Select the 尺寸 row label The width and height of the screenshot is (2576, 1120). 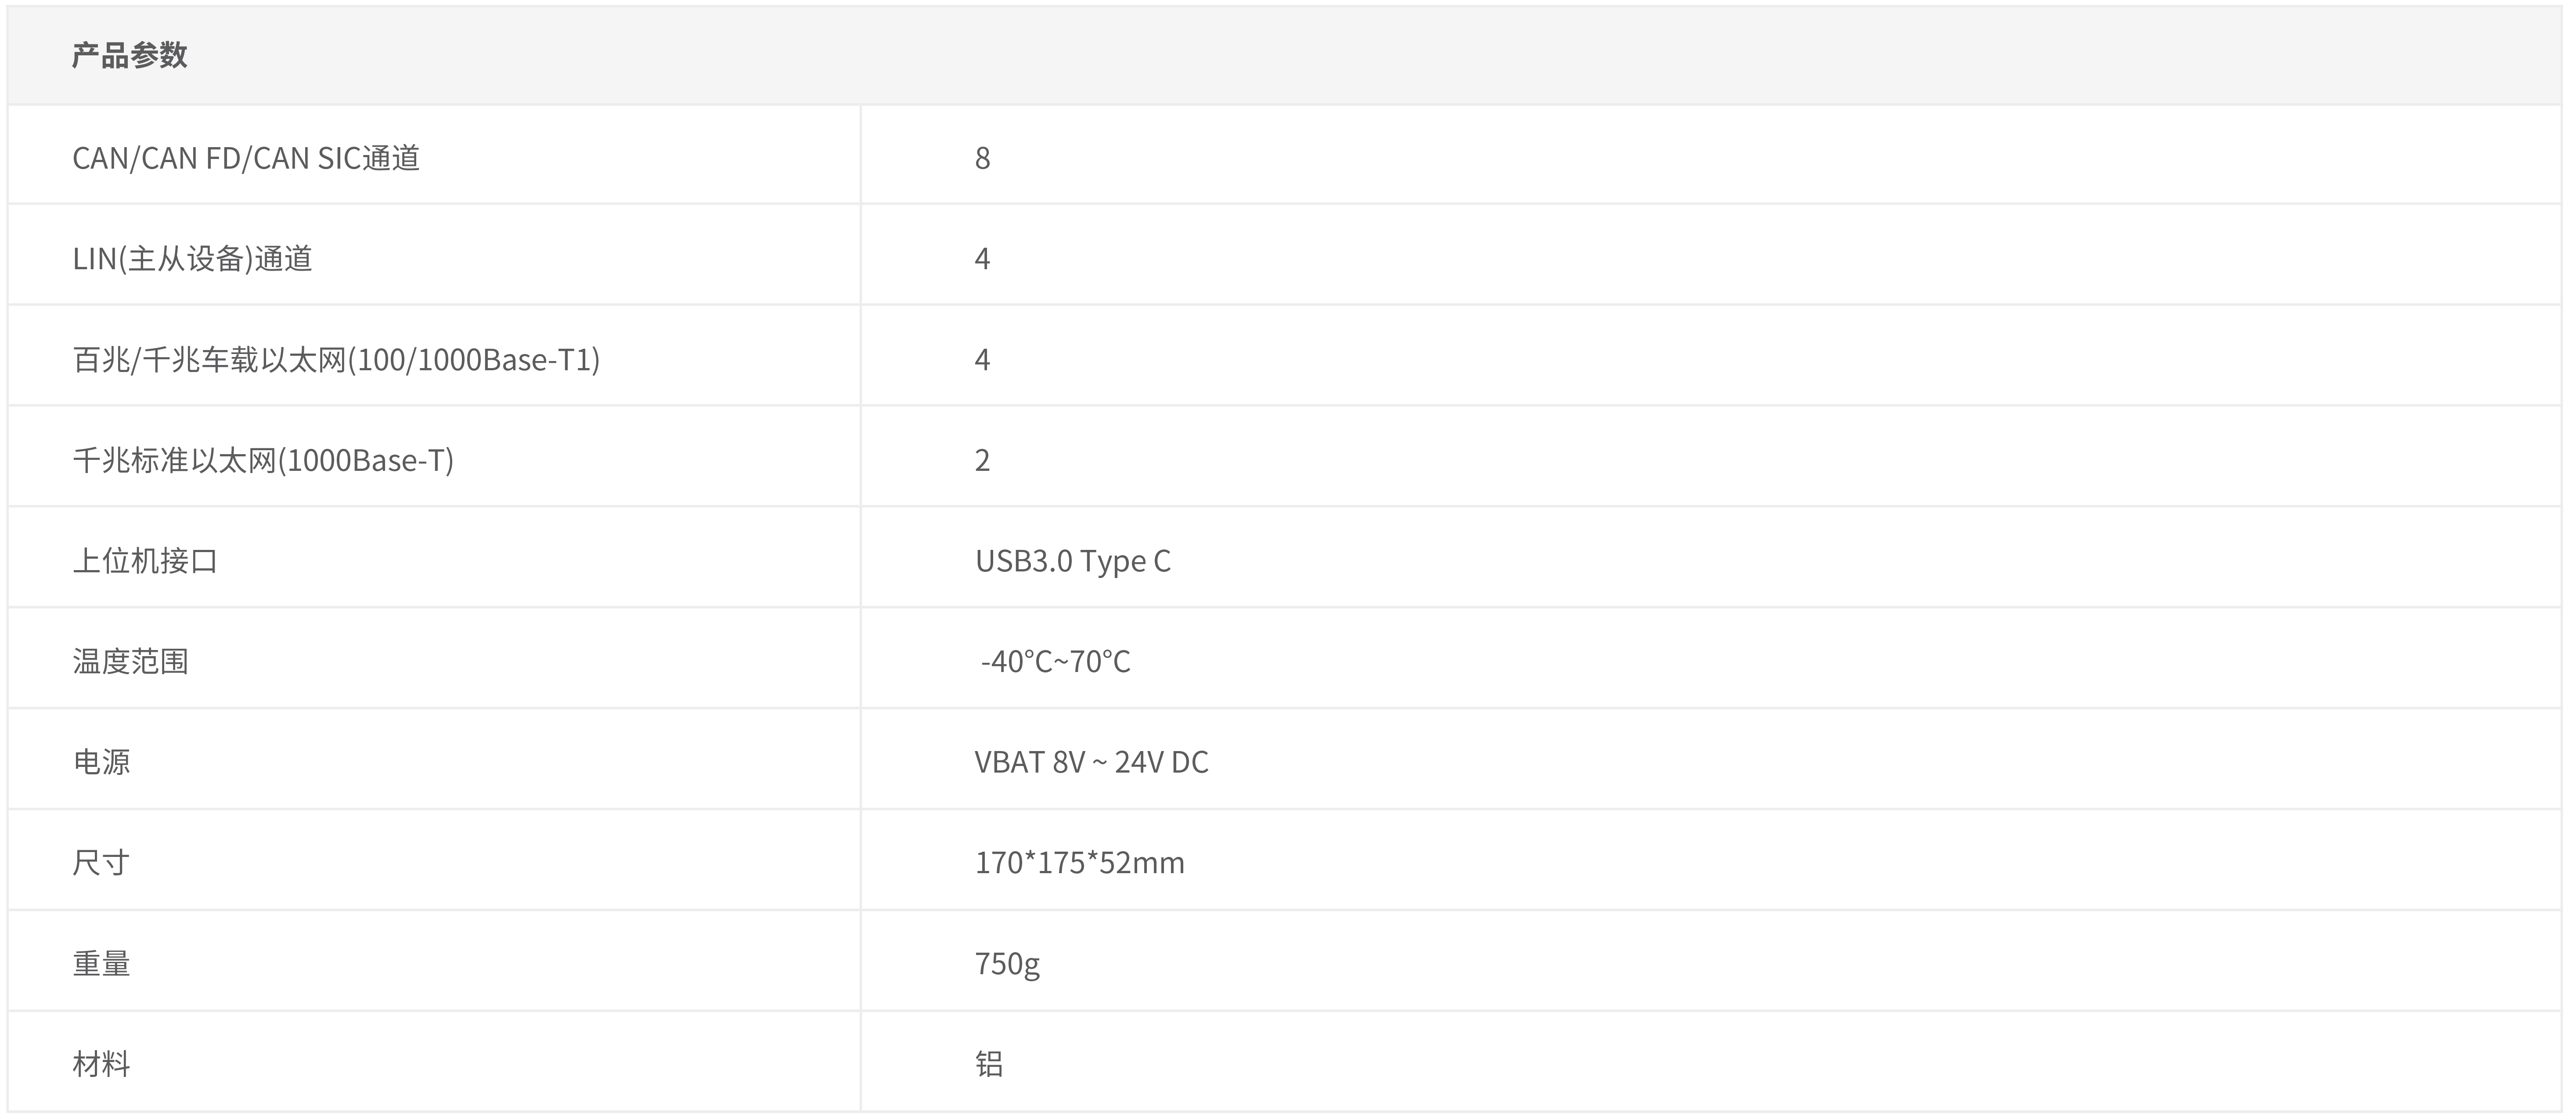101,863
